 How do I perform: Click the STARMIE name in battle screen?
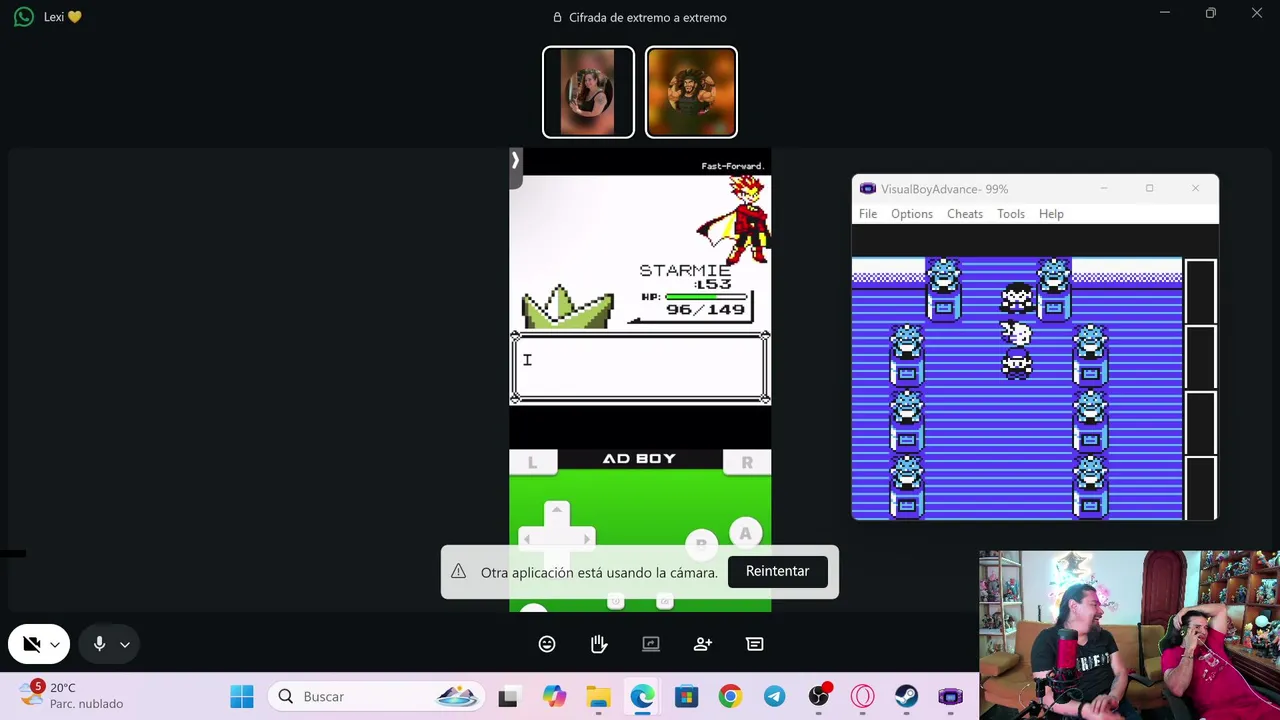click(x=685, y=271)
